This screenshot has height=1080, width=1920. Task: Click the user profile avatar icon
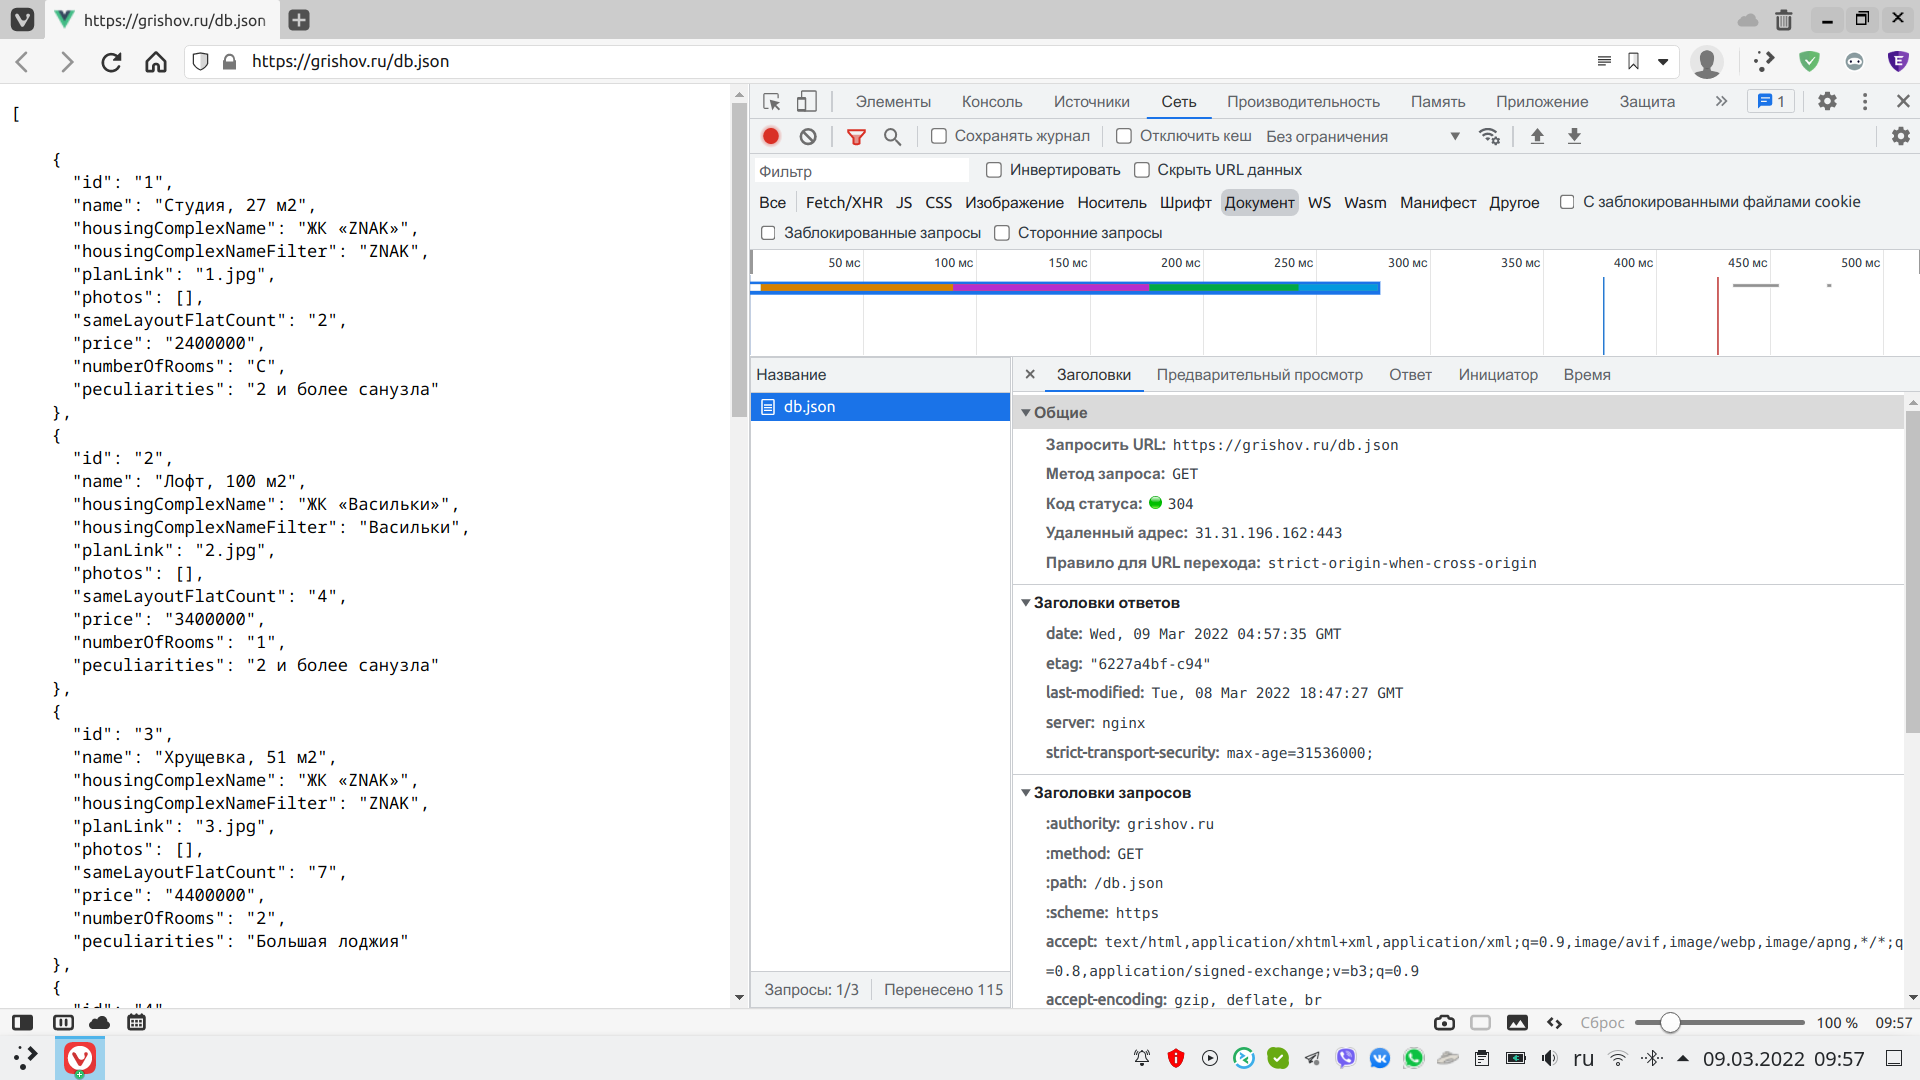pyautogui.click(x=1707, y=62)
